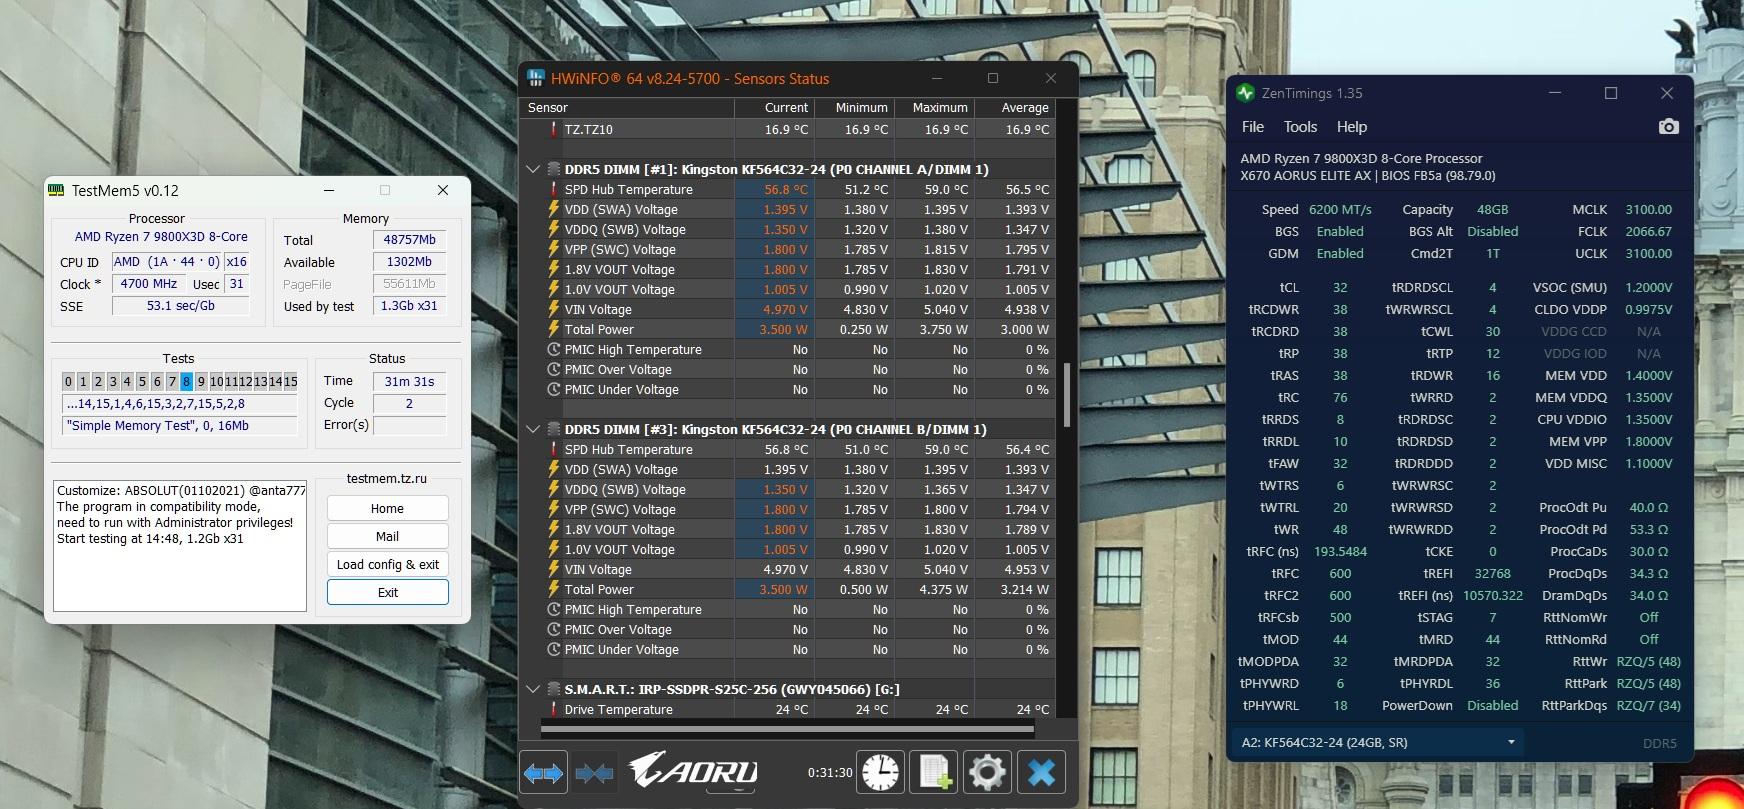The image size is (1744, 809).
Task: Click the Maximum column header in HWiNFO
Action: point(934,107)
